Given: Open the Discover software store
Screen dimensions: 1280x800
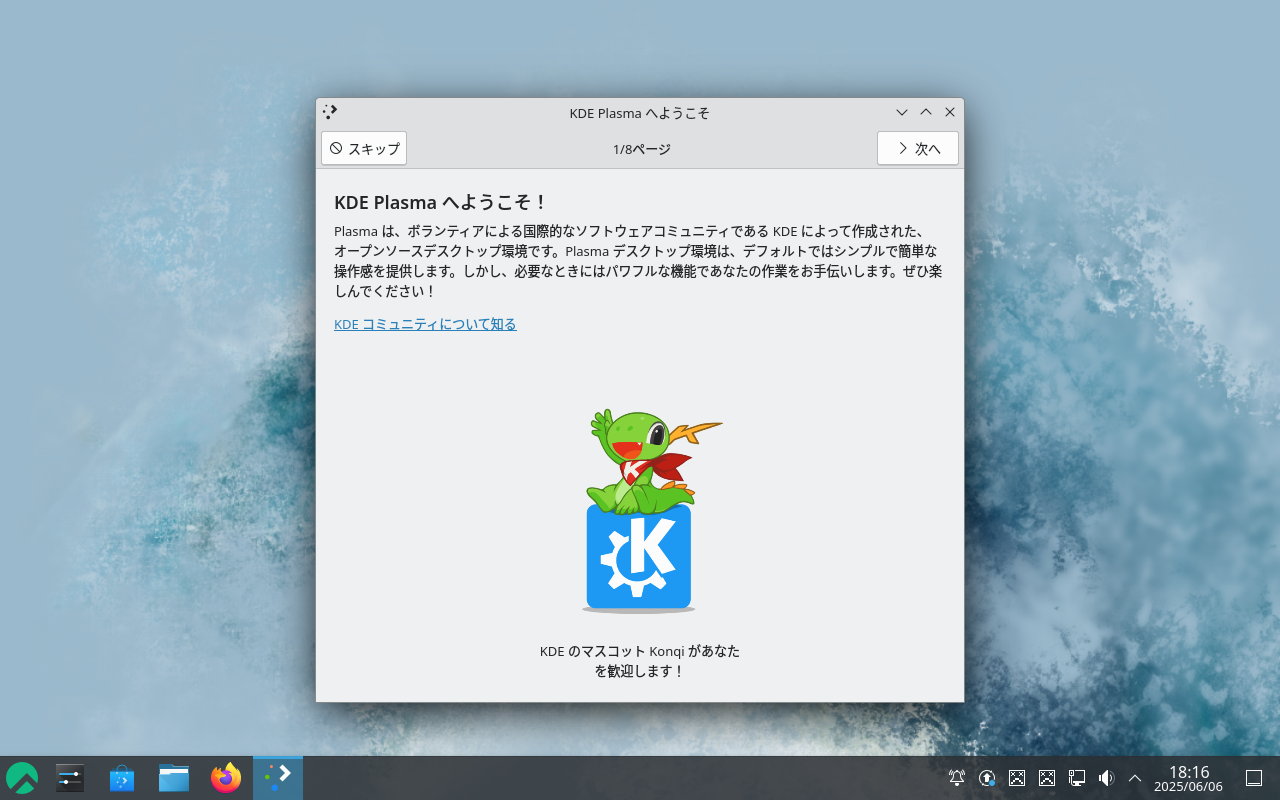Looking at the screenshot, I should [x=122, y=778].
